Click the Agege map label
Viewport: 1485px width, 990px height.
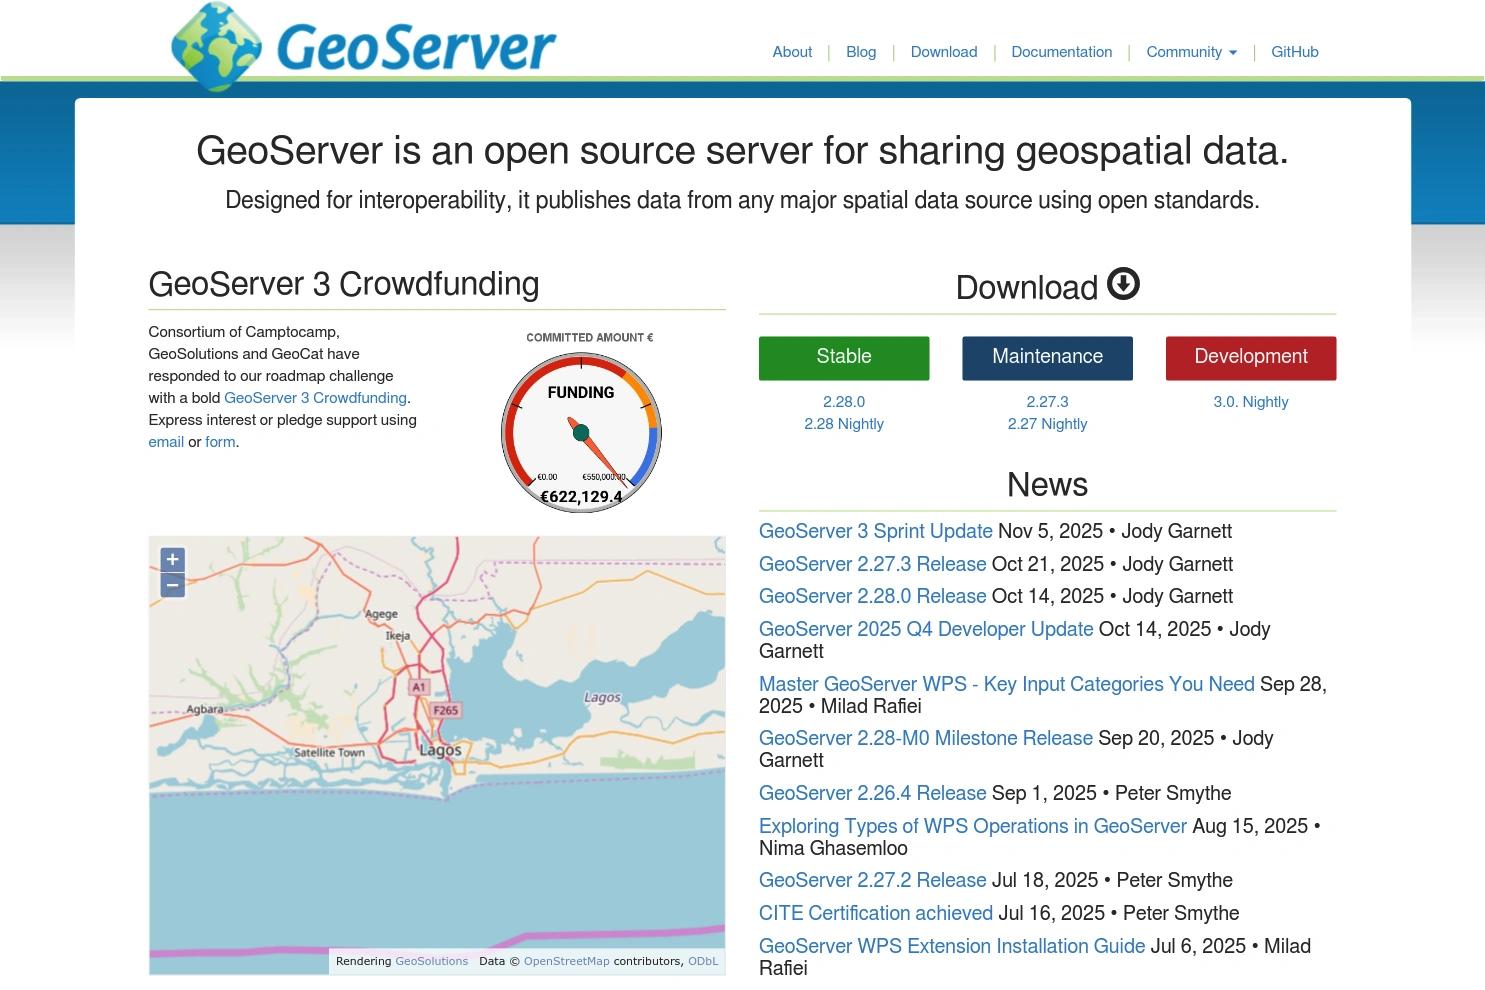[381, 614]
